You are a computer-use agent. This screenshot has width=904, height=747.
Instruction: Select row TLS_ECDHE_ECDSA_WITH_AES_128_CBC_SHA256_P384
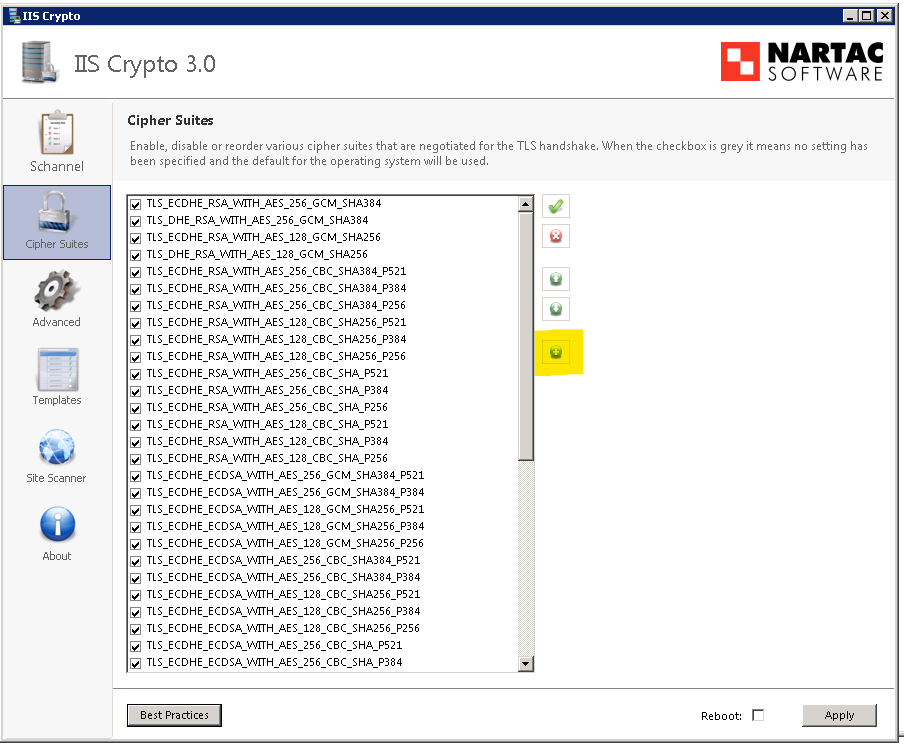tap(323, 612)
